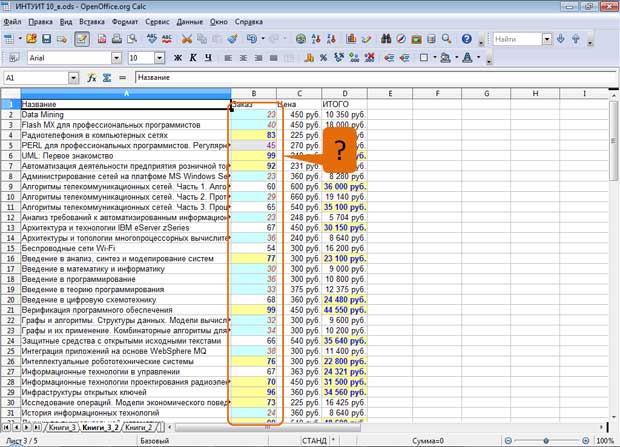Align text left
620x447 pixels.
pyautogui.click(x=228, y=58)
